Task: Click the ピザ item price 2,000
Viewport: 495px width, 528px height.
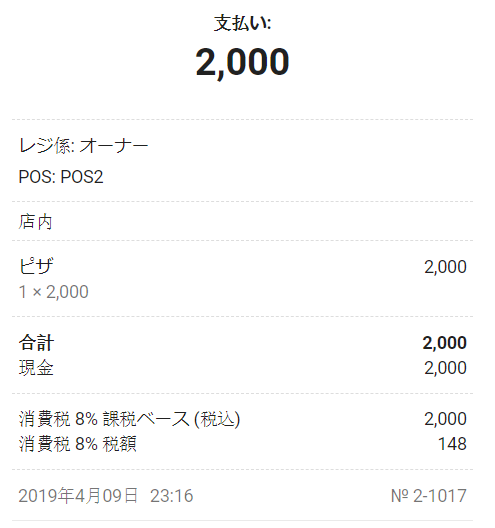Action: click(445, 267)
